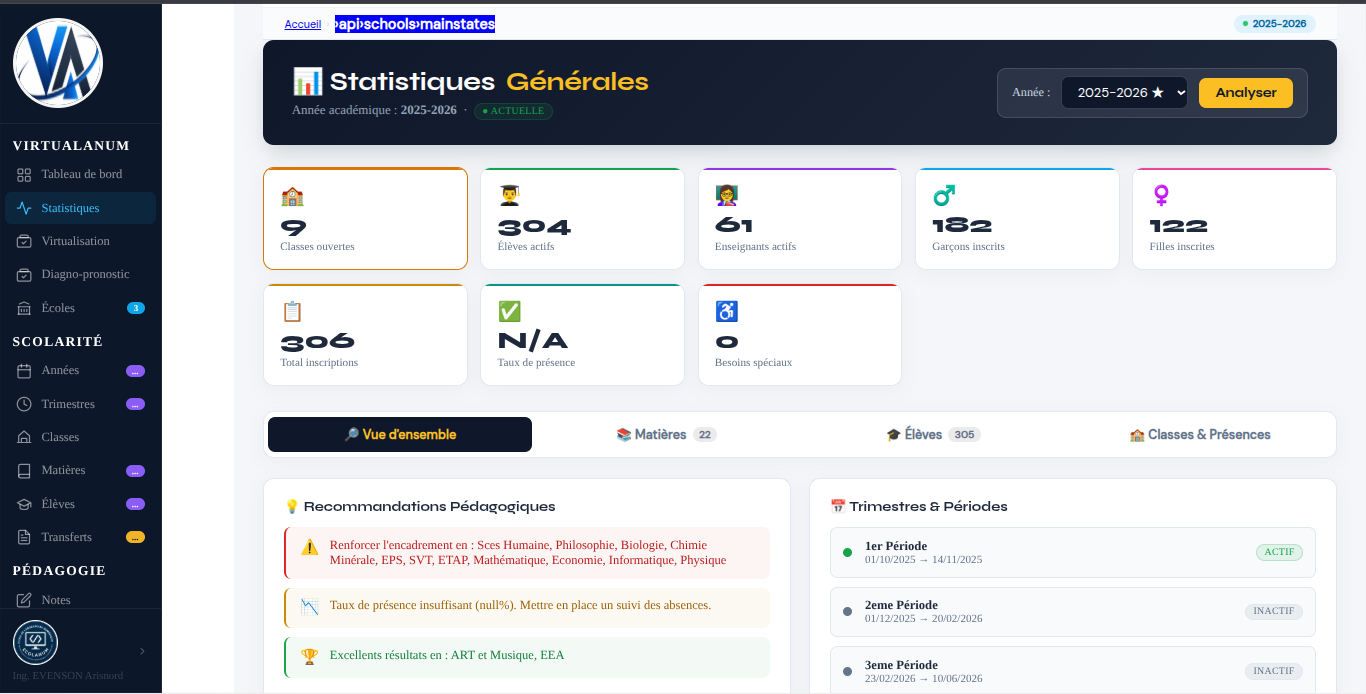Viewport: 1366px width, 694px height.
Task: Click the 'Renforcer l'encadrement' recommendation
Action: (527, 553)
